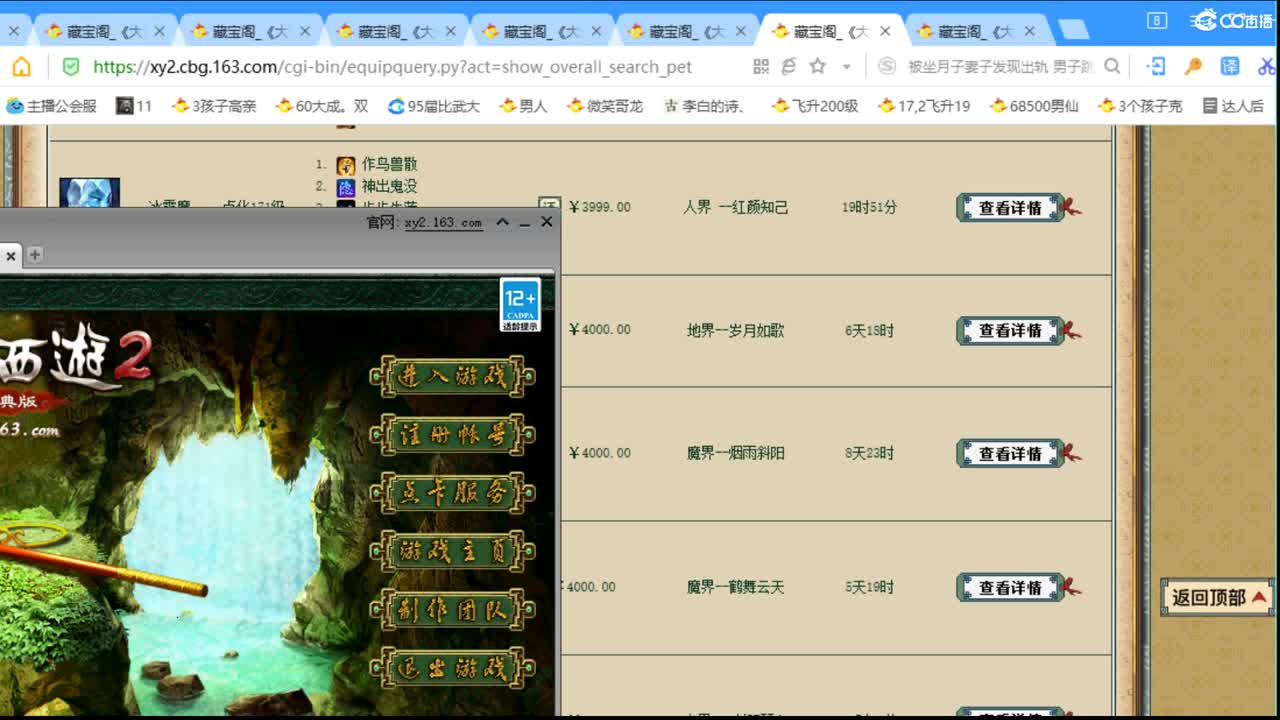The image size is (1280, 720).
Task: Open the QR code grid icon
Action: tap(761, 67)
